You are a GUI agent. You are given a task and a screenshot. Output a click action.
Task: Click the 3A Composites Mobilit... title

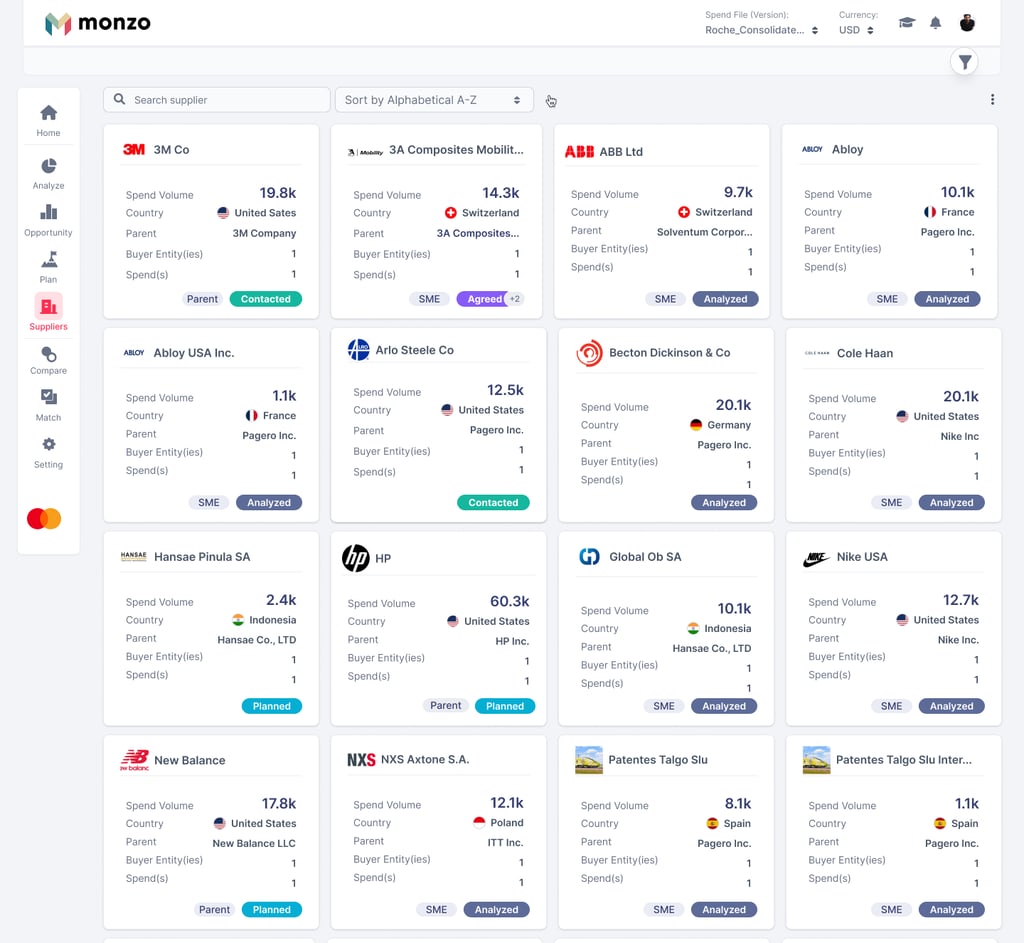pos(456,150)
